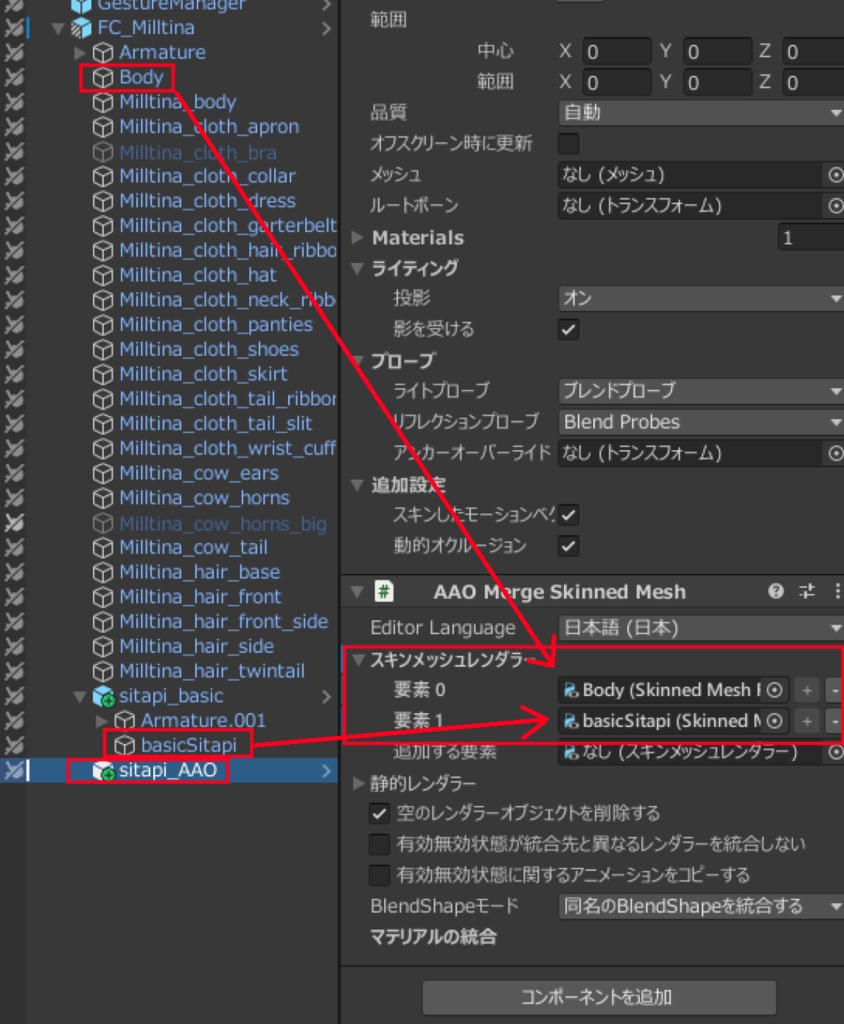Image resolution: width=844 pixels, height=1024 pixels.
Task: Open the Editor Language dropdown
Action: pos(701,628)
